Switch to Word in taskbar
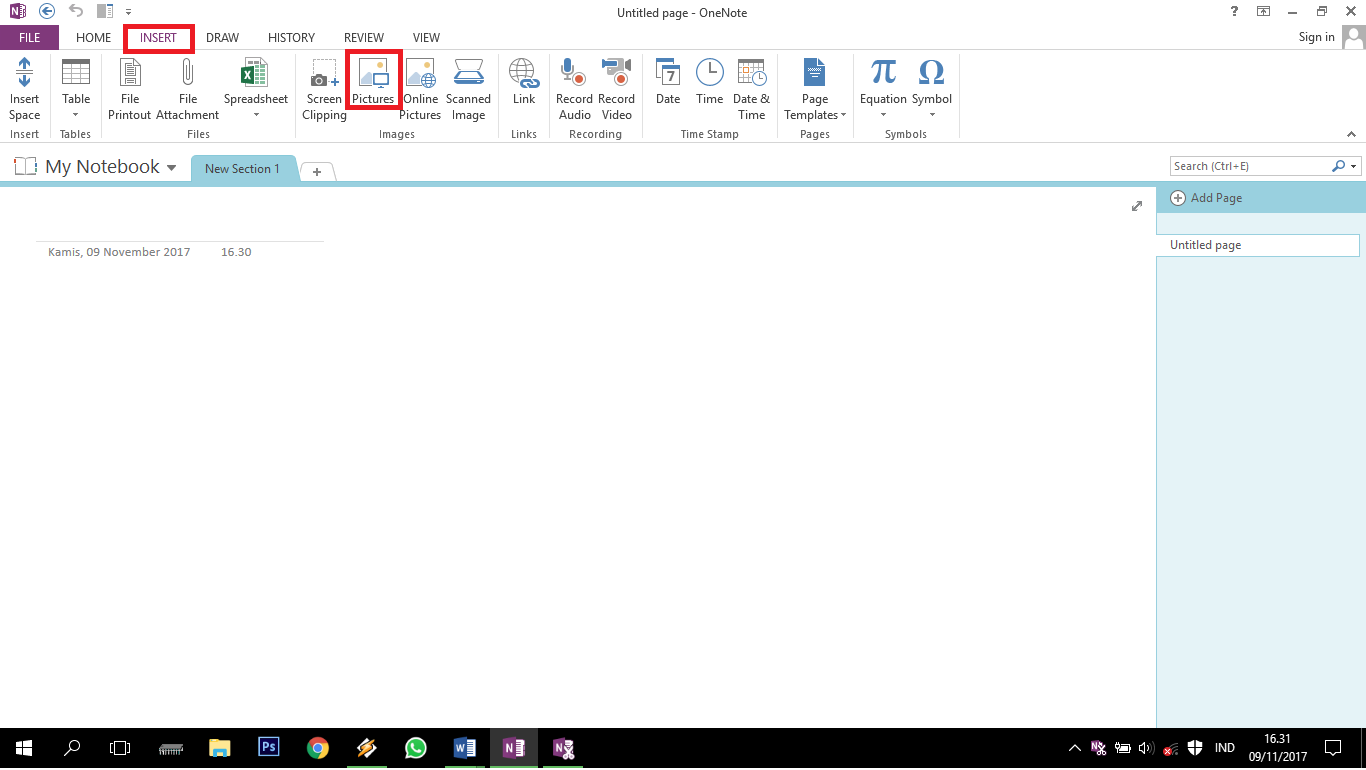 [x=465, y=748]
